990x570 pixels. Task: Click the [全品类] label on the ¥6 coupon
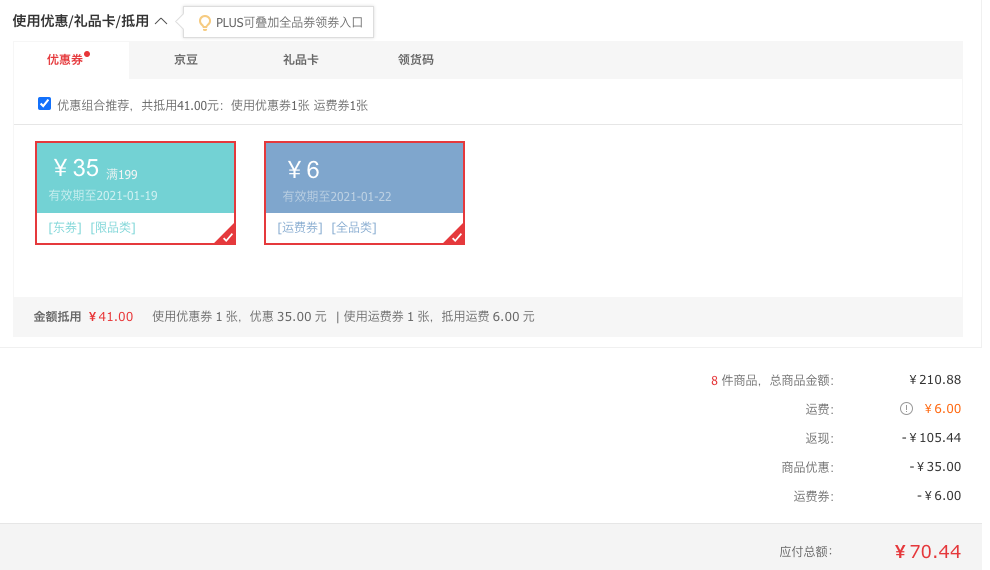354,228
